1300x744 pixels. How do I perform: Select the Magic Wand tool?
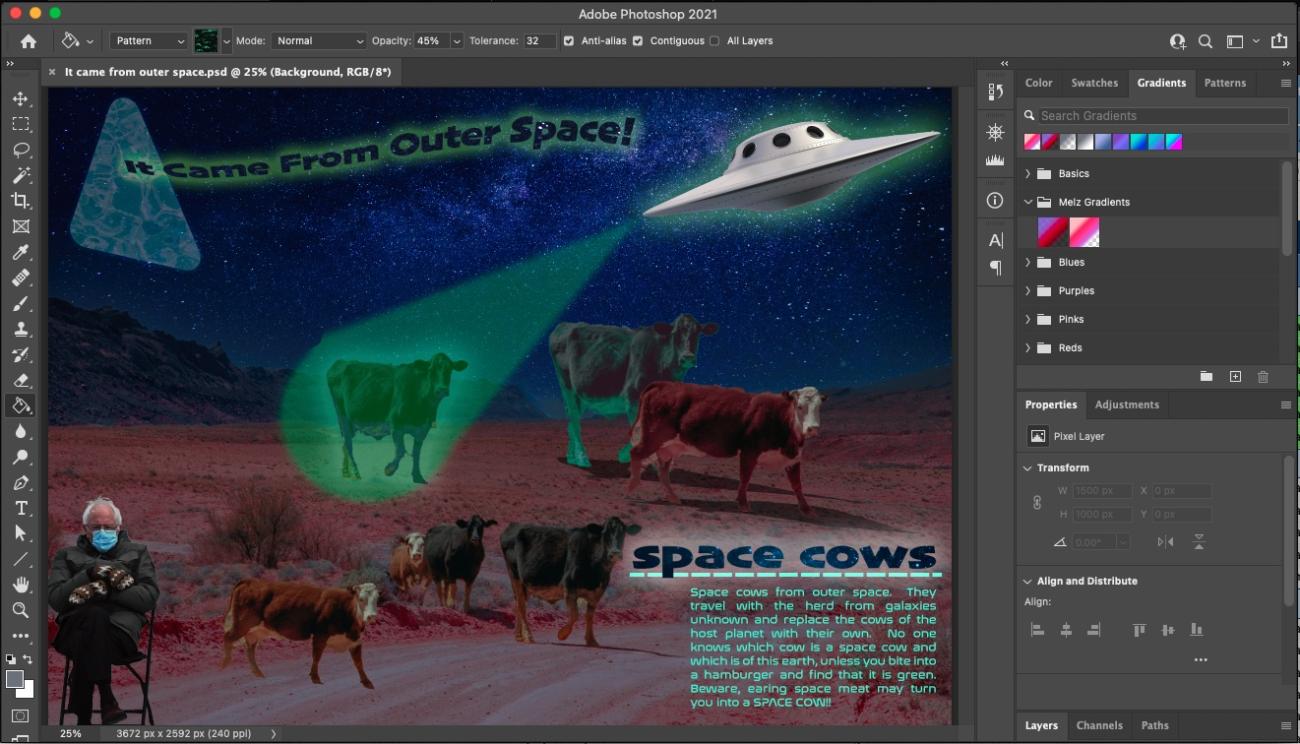coord(21,175)
